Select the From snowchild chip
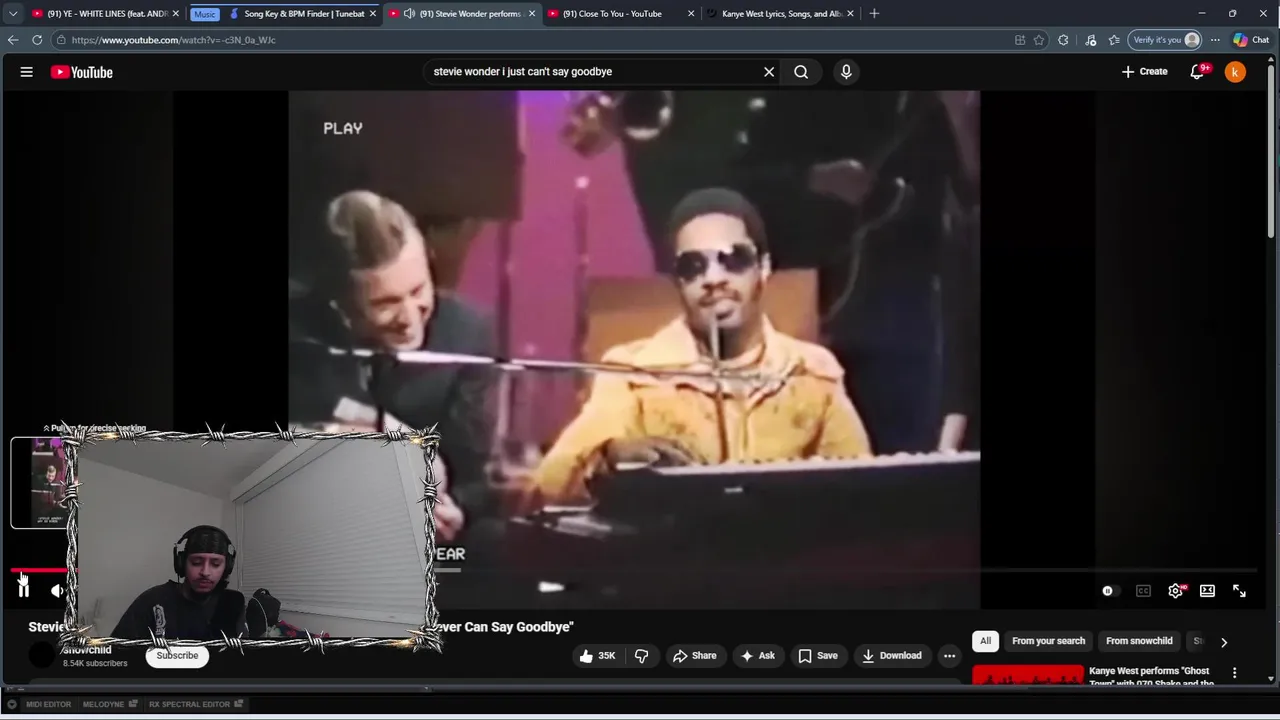This screenshot has height=720, width=1280. click(x=1139, y=641)
